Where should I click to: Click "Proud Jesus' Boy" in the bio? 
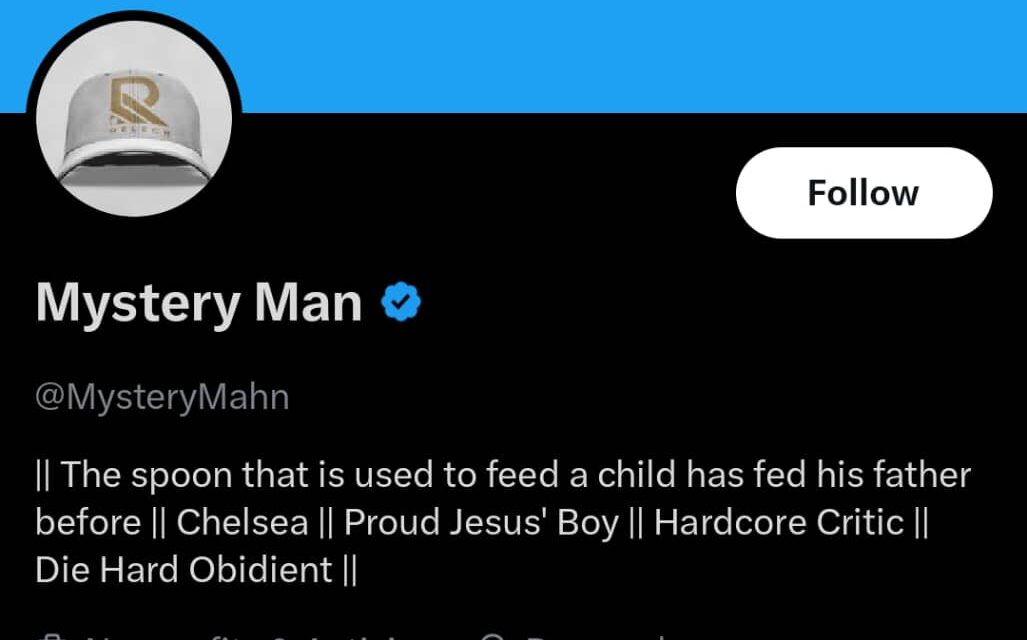point(481,522)
